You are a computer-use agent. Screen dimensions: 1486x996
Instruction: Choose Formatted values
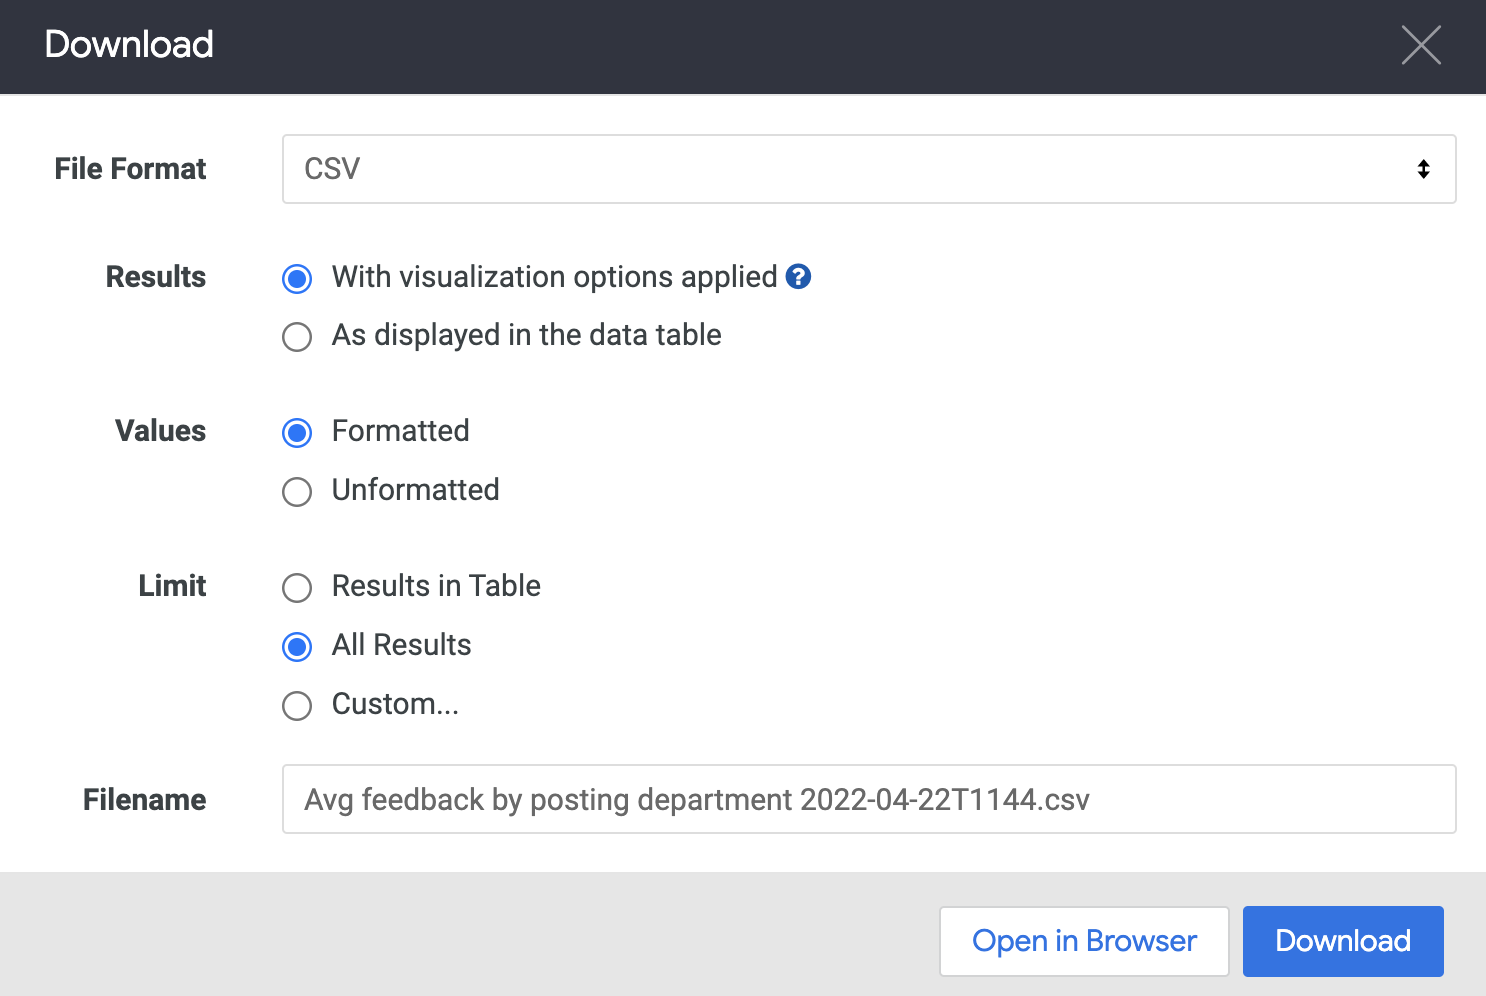(x=296, y=433)
